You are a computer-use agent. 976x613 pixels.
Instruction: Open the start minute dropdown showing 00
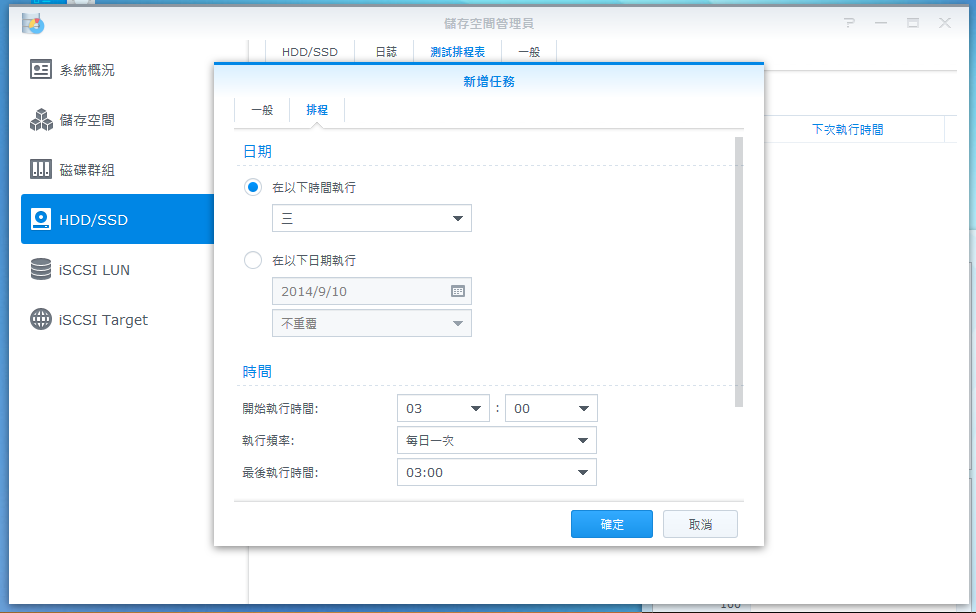point(551,408)
